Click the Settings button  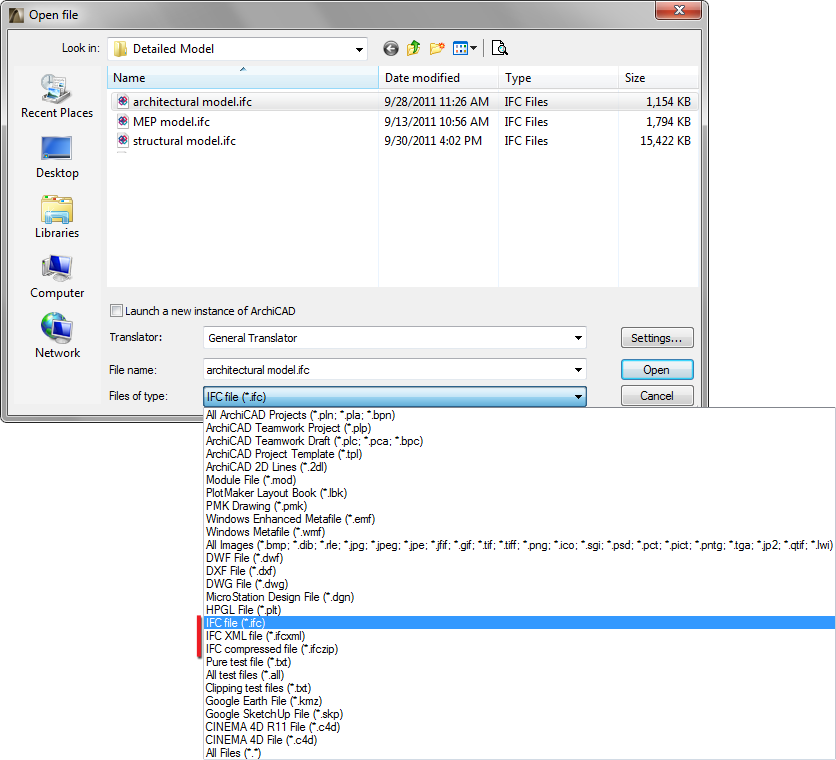(x=656, y=337)
